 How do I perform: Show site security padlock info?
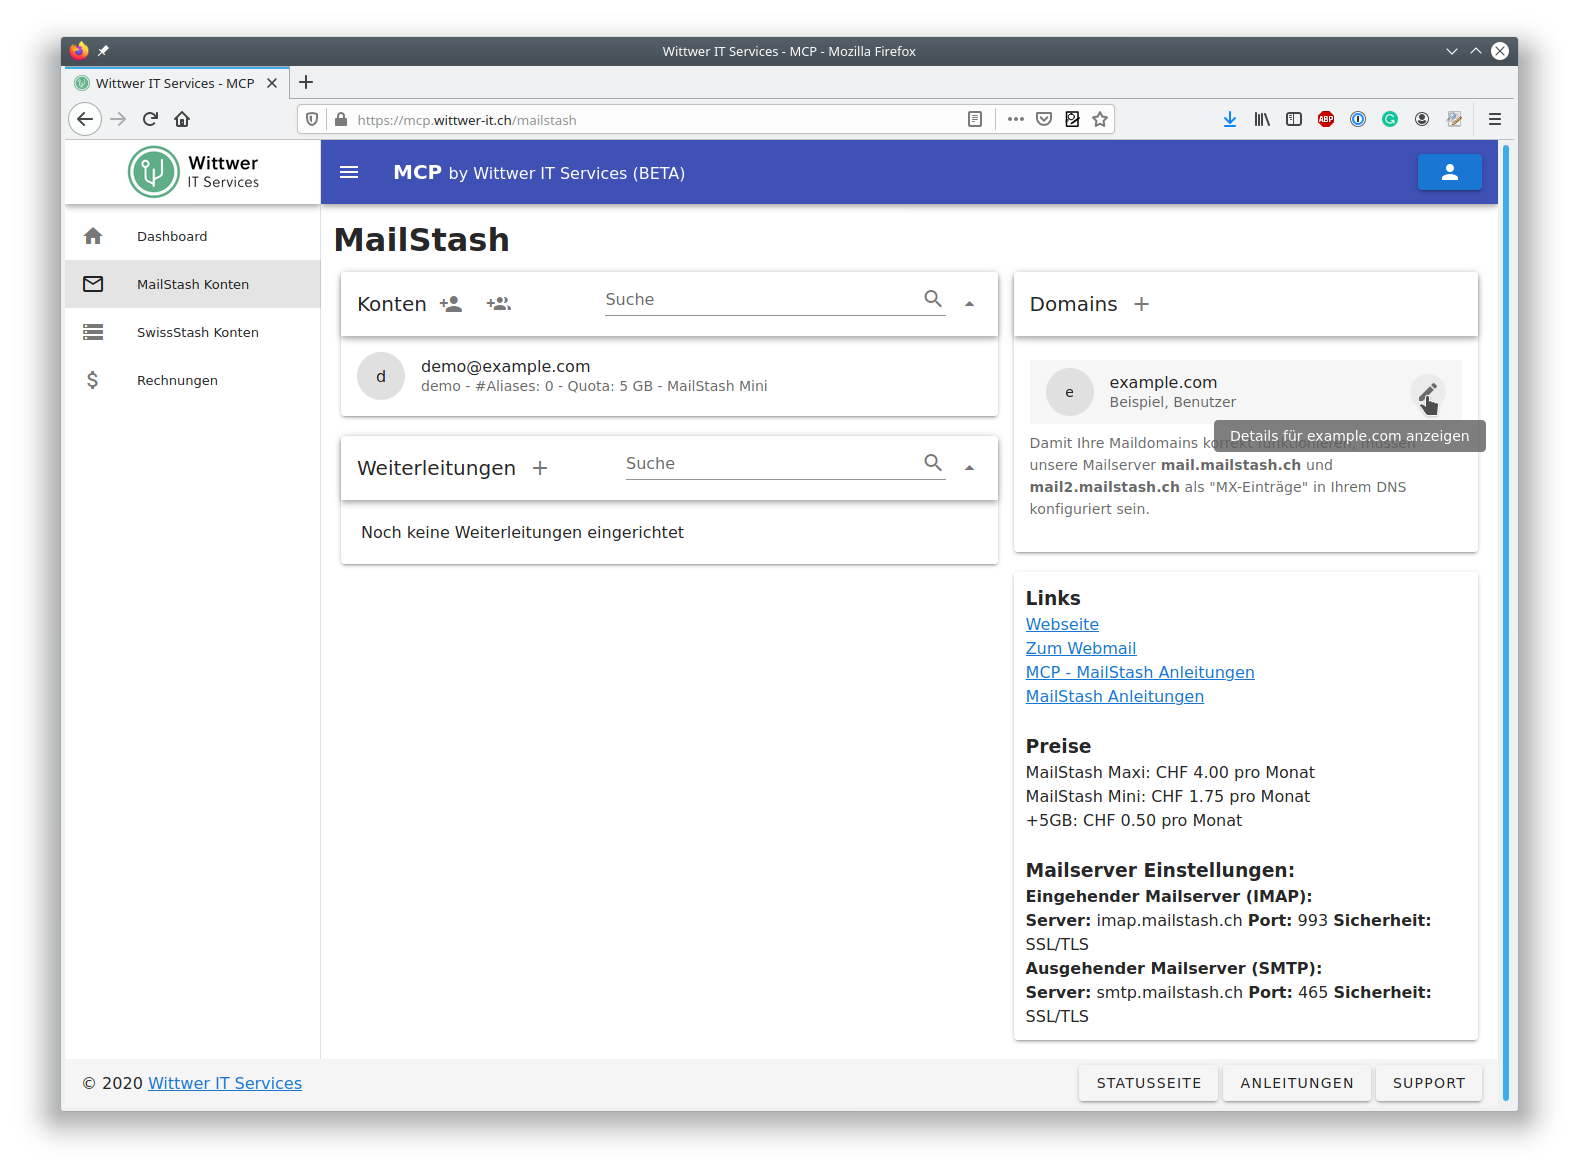pos(341,119)
